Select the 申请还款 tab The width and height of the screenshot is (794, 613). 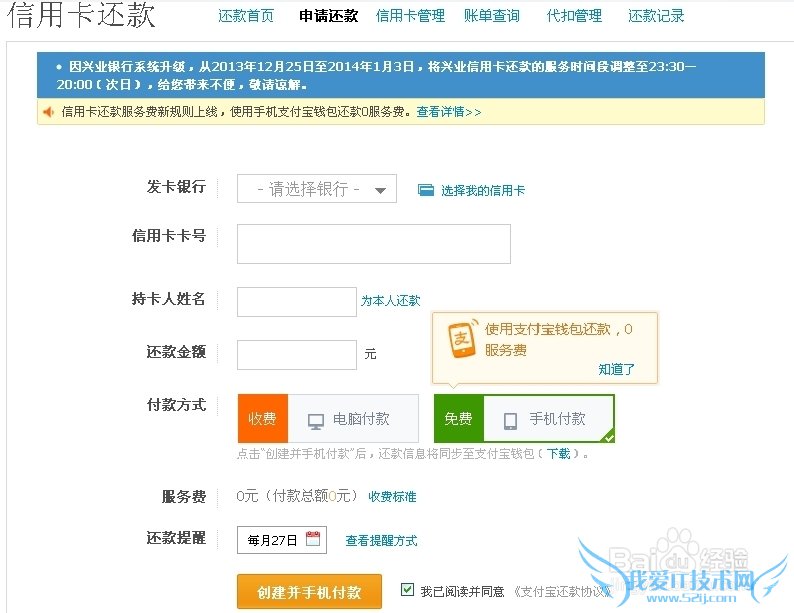click(329, 16)
